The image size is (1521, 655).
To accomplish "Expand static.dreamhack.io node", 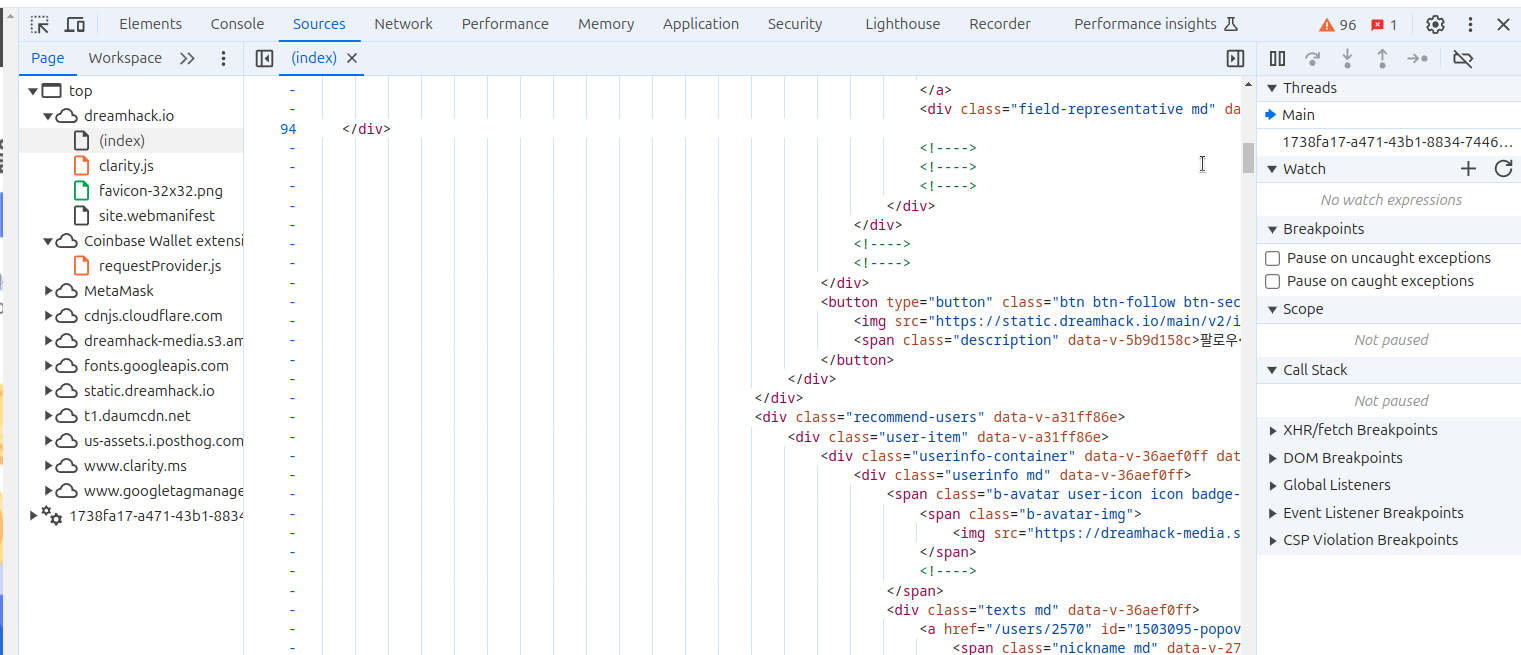I will tap(48, 391).
